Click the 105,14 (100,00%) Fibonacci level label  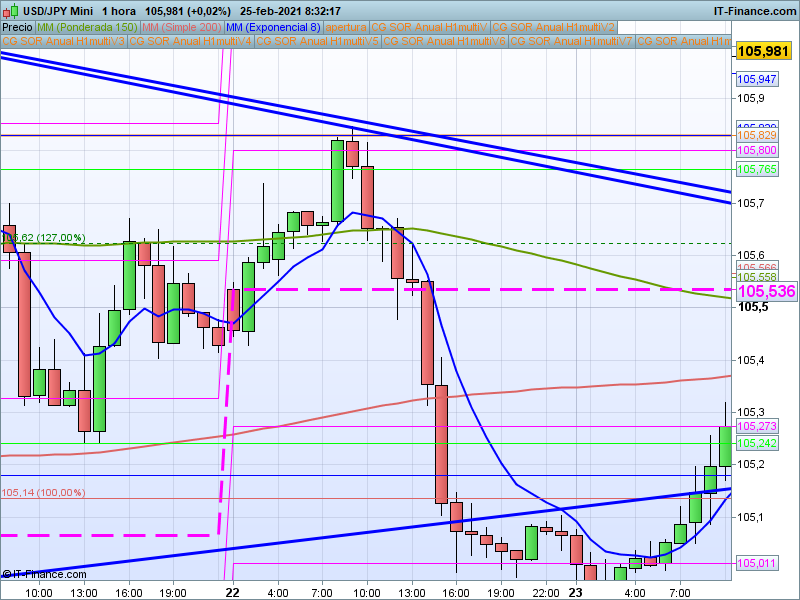43,492
